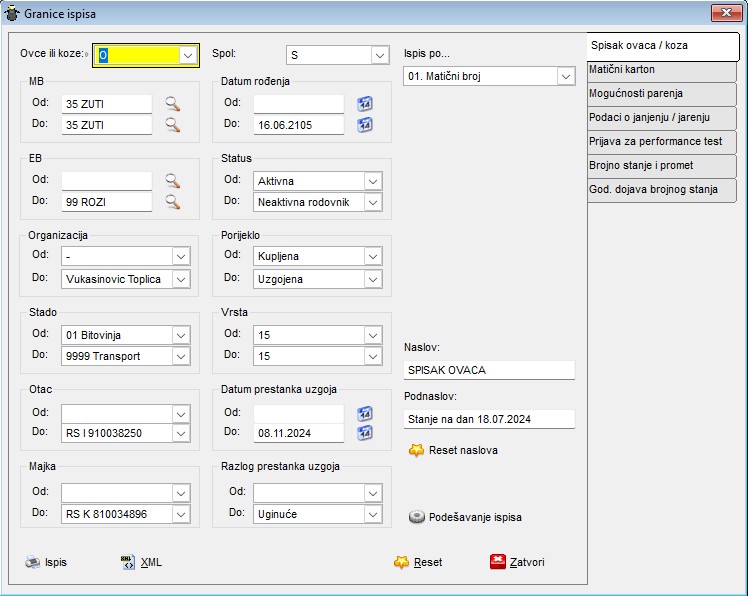Select the Mogućnosti parenja tab
748x596 pixels.
click(662, 94)
